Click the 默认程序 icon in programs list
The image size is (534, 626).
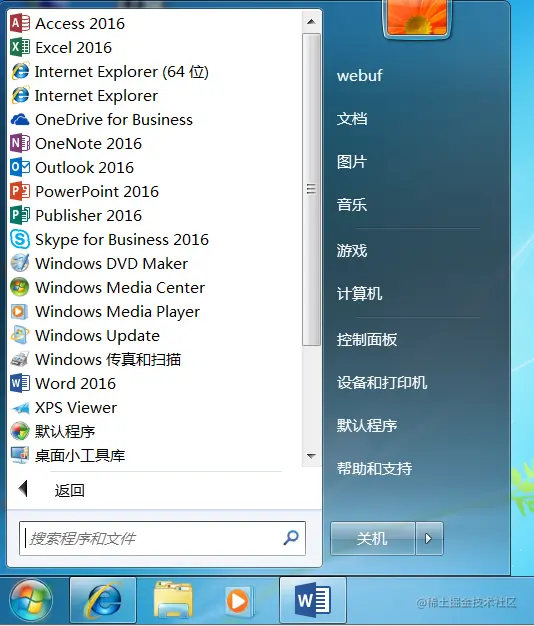[20, 431]
